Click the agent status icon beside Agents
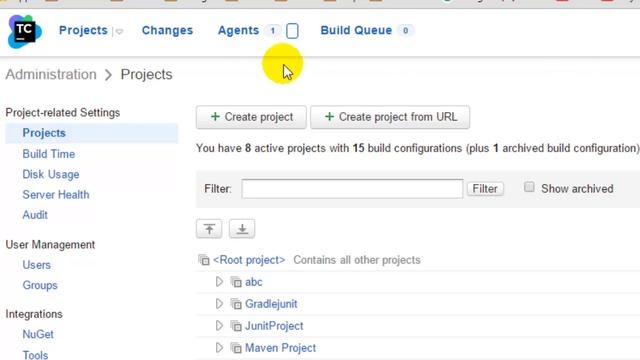Screen dimensions: 640x360 pyautogui.click(x=292, y=31)
